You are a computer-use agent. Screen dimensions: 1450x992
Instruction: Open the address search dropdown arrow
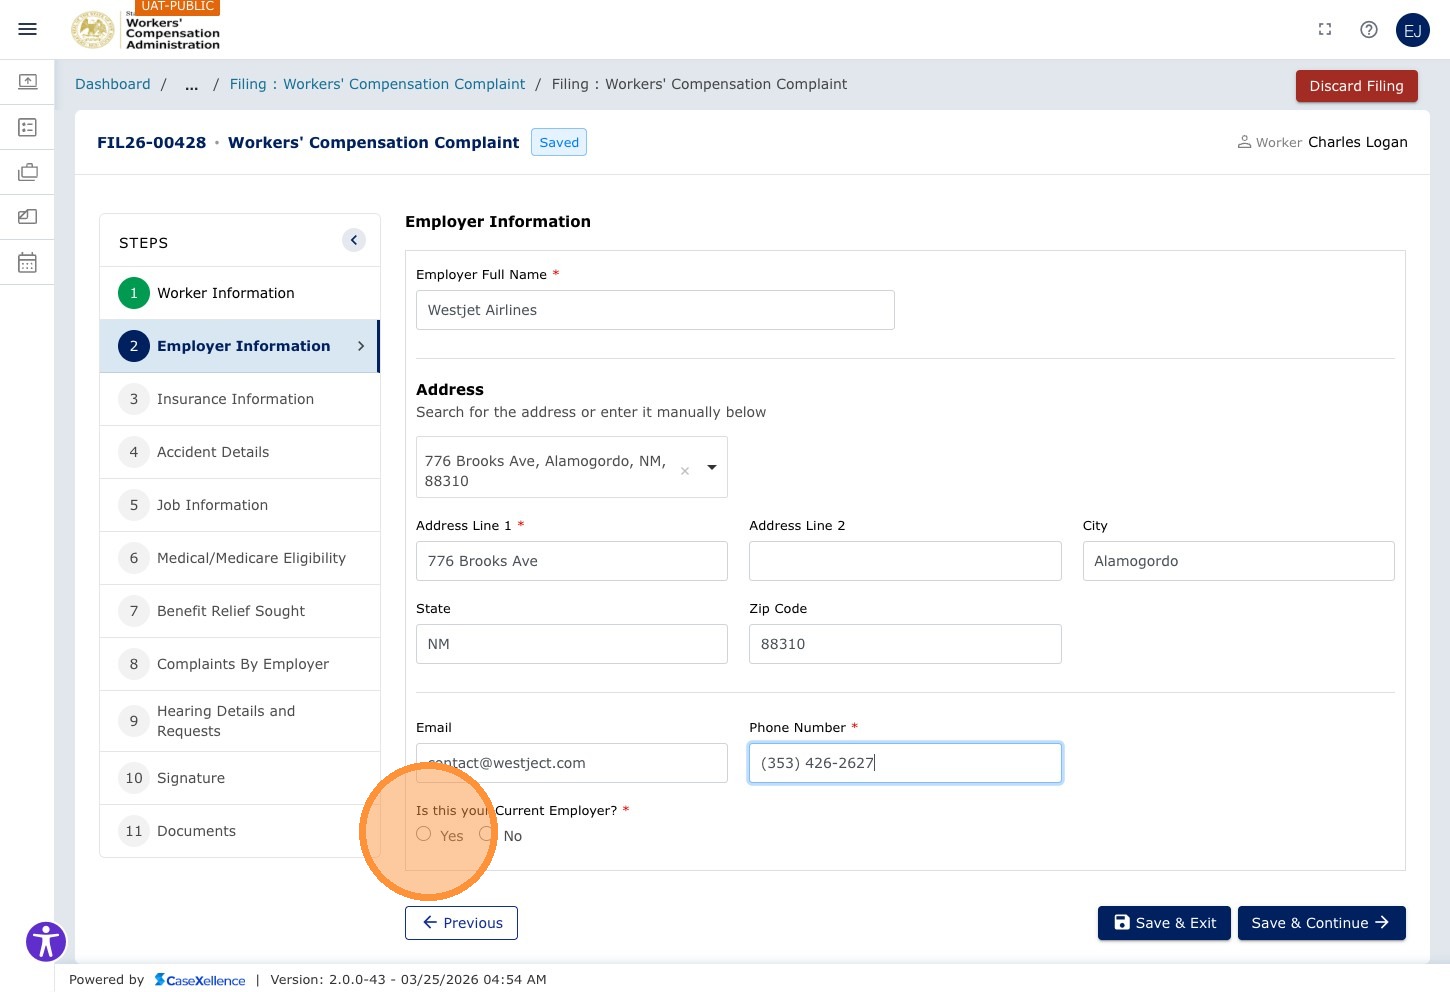712,467
